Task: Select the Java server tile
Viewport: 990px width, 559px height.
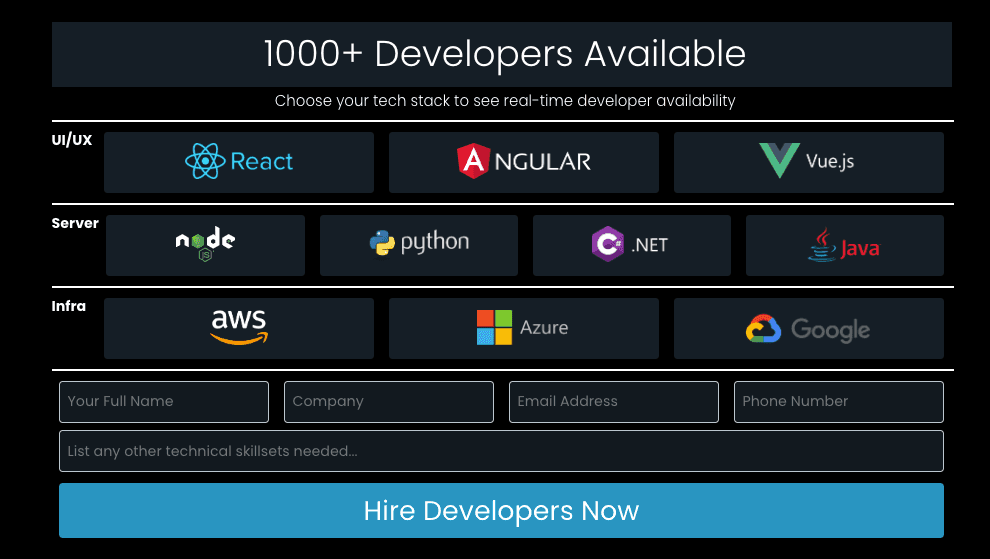Action: [x=845, y=245]
